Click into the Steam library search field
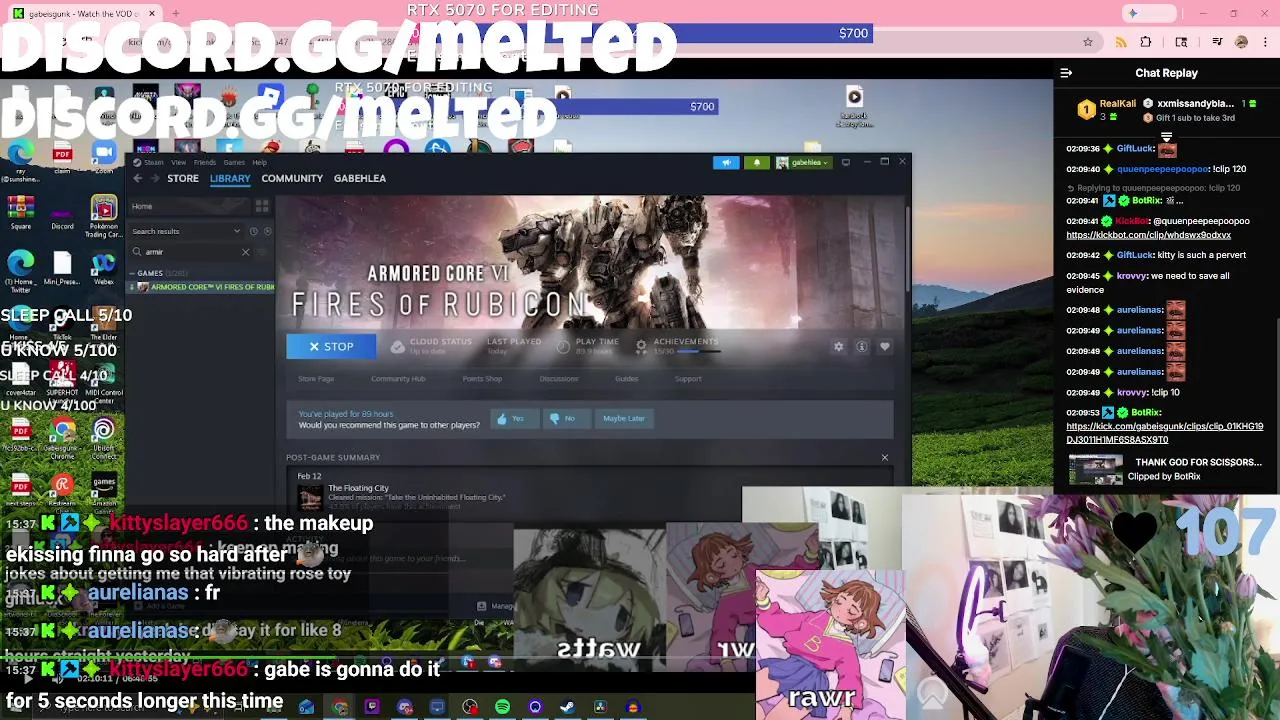Image resolution: width=1280 pixels, height=720 pixels. click(x=190, y=252)
